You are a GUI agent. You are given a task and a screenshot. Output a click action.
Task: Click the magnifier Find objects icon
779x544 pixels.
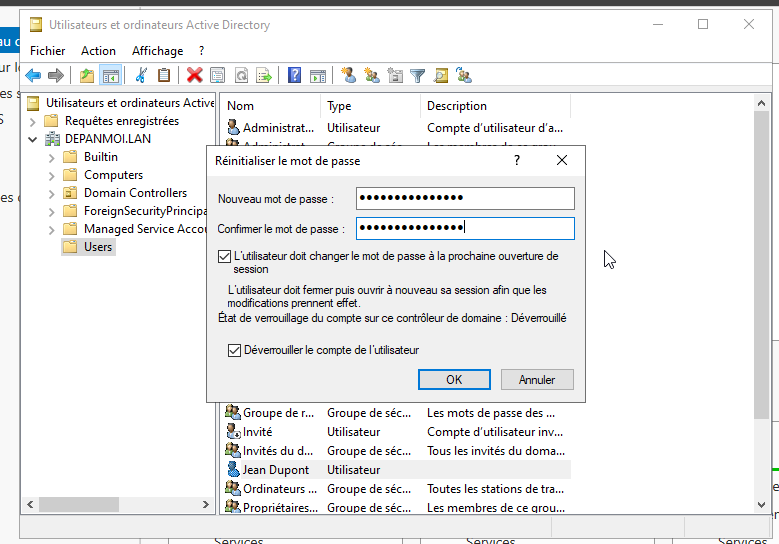[441, 76]
